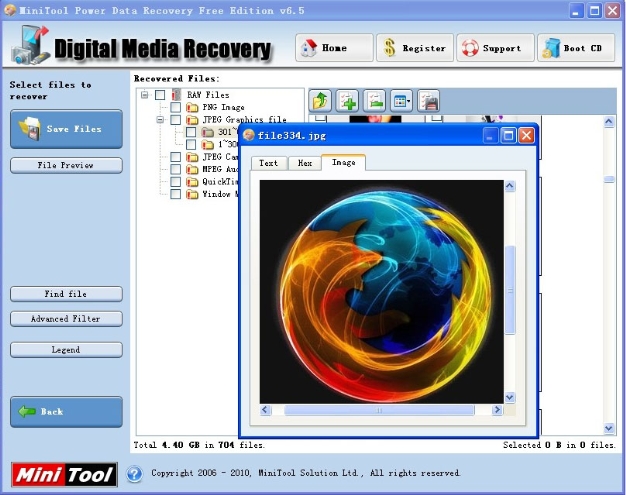
Task: Click the Boot CD button
Action: pyautogui.click(x=576, y=48)
